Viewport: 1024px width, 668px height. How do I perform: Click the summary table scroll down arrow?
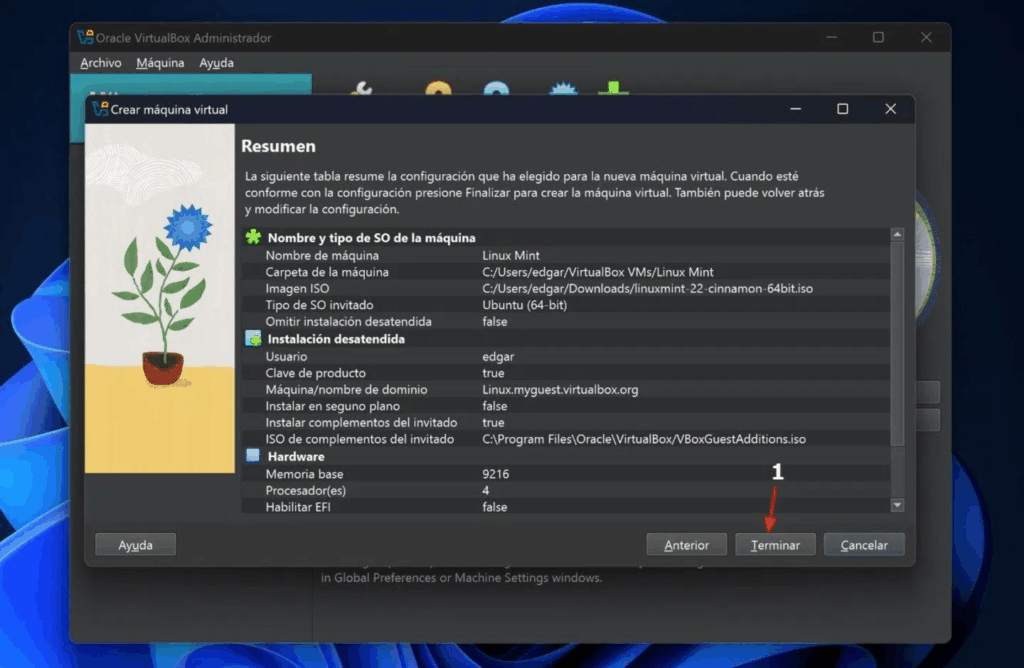click(x=897, y=506)
